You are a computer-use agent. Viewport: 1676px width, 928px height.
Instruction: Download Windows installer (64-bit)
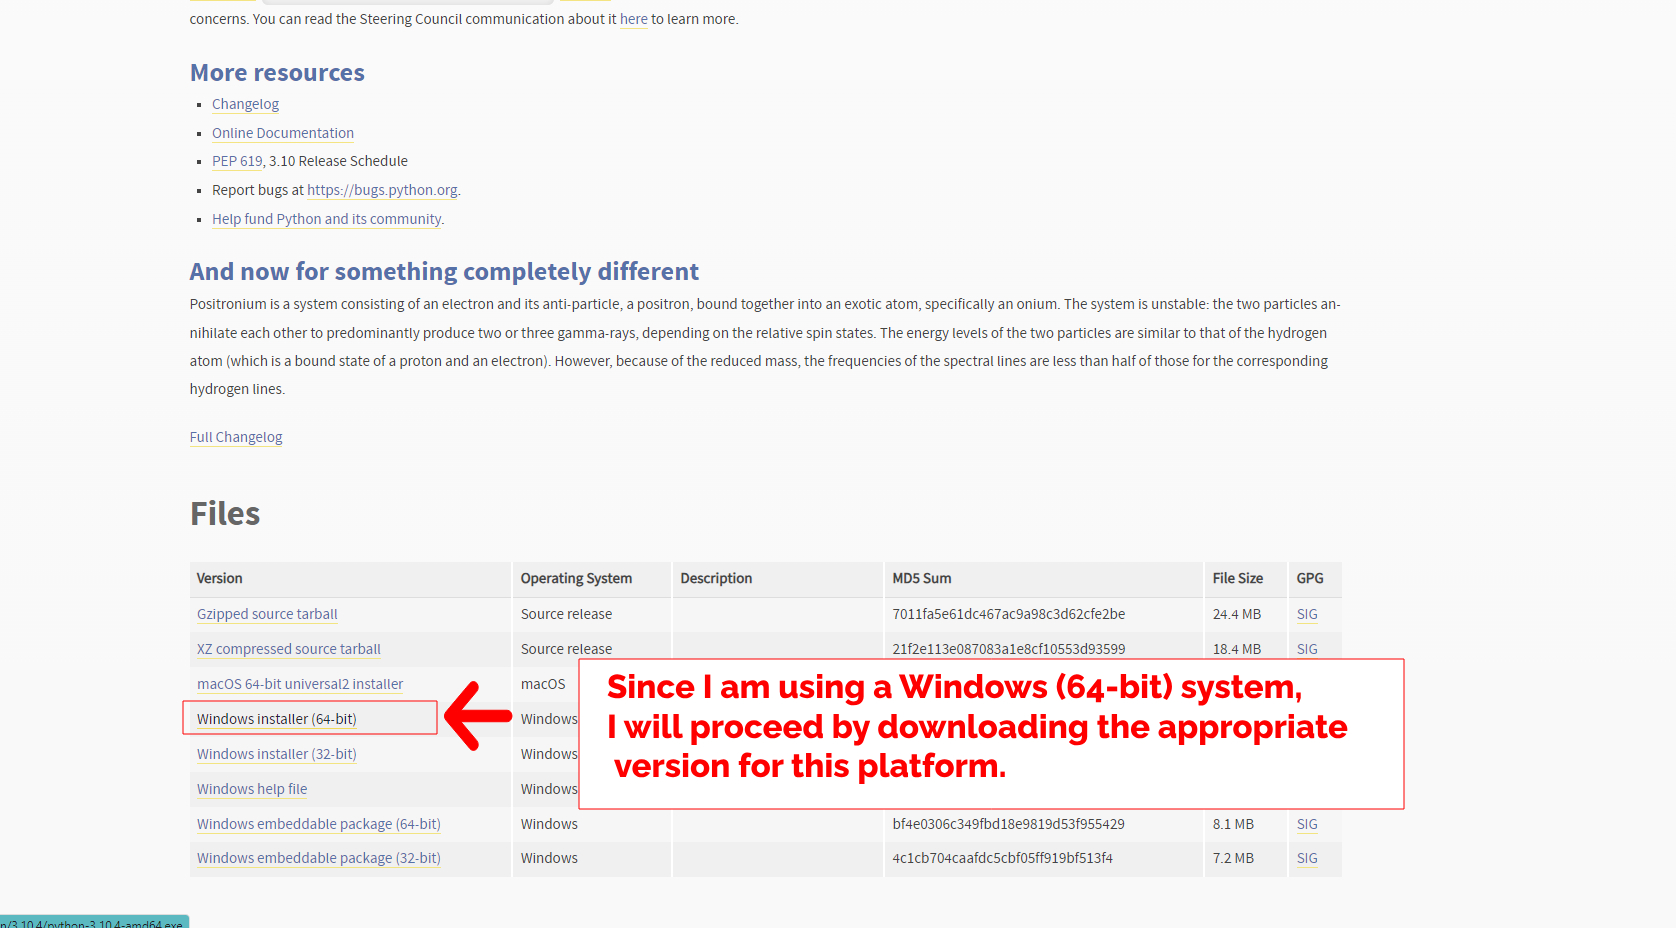276,719
